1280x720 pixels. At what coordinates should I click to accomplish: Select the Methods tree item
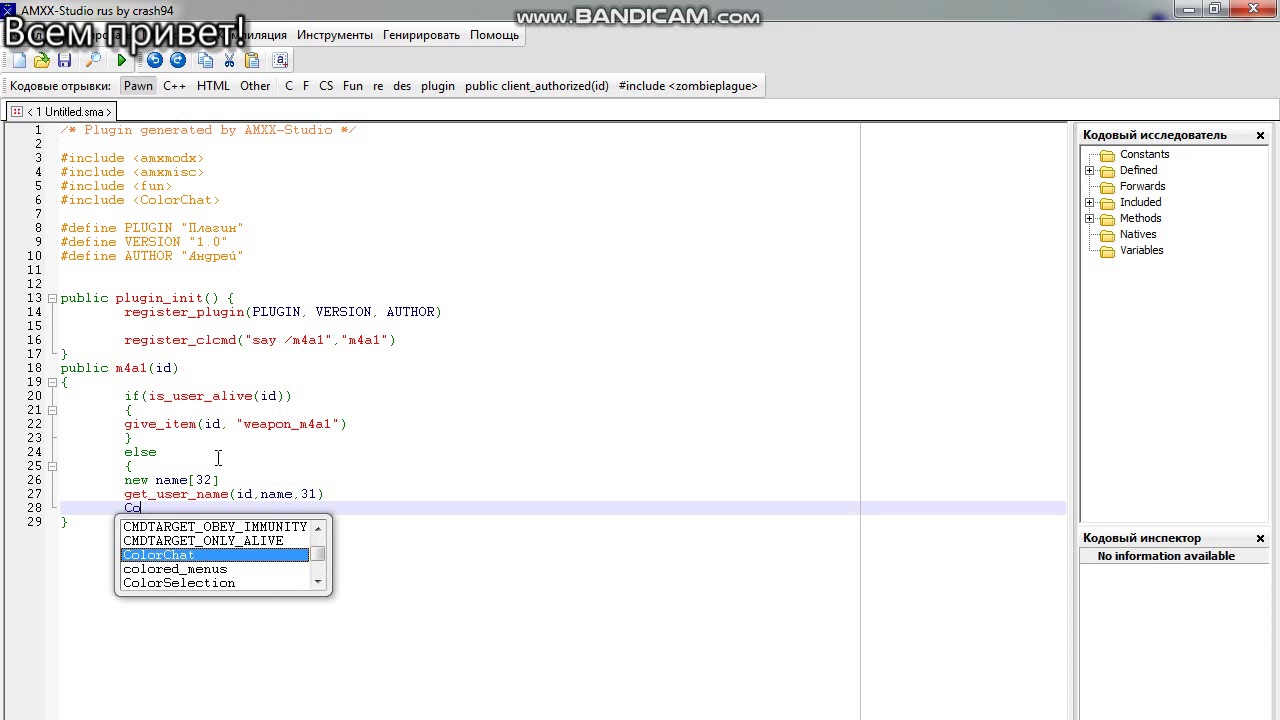[x=1140, y=219]
